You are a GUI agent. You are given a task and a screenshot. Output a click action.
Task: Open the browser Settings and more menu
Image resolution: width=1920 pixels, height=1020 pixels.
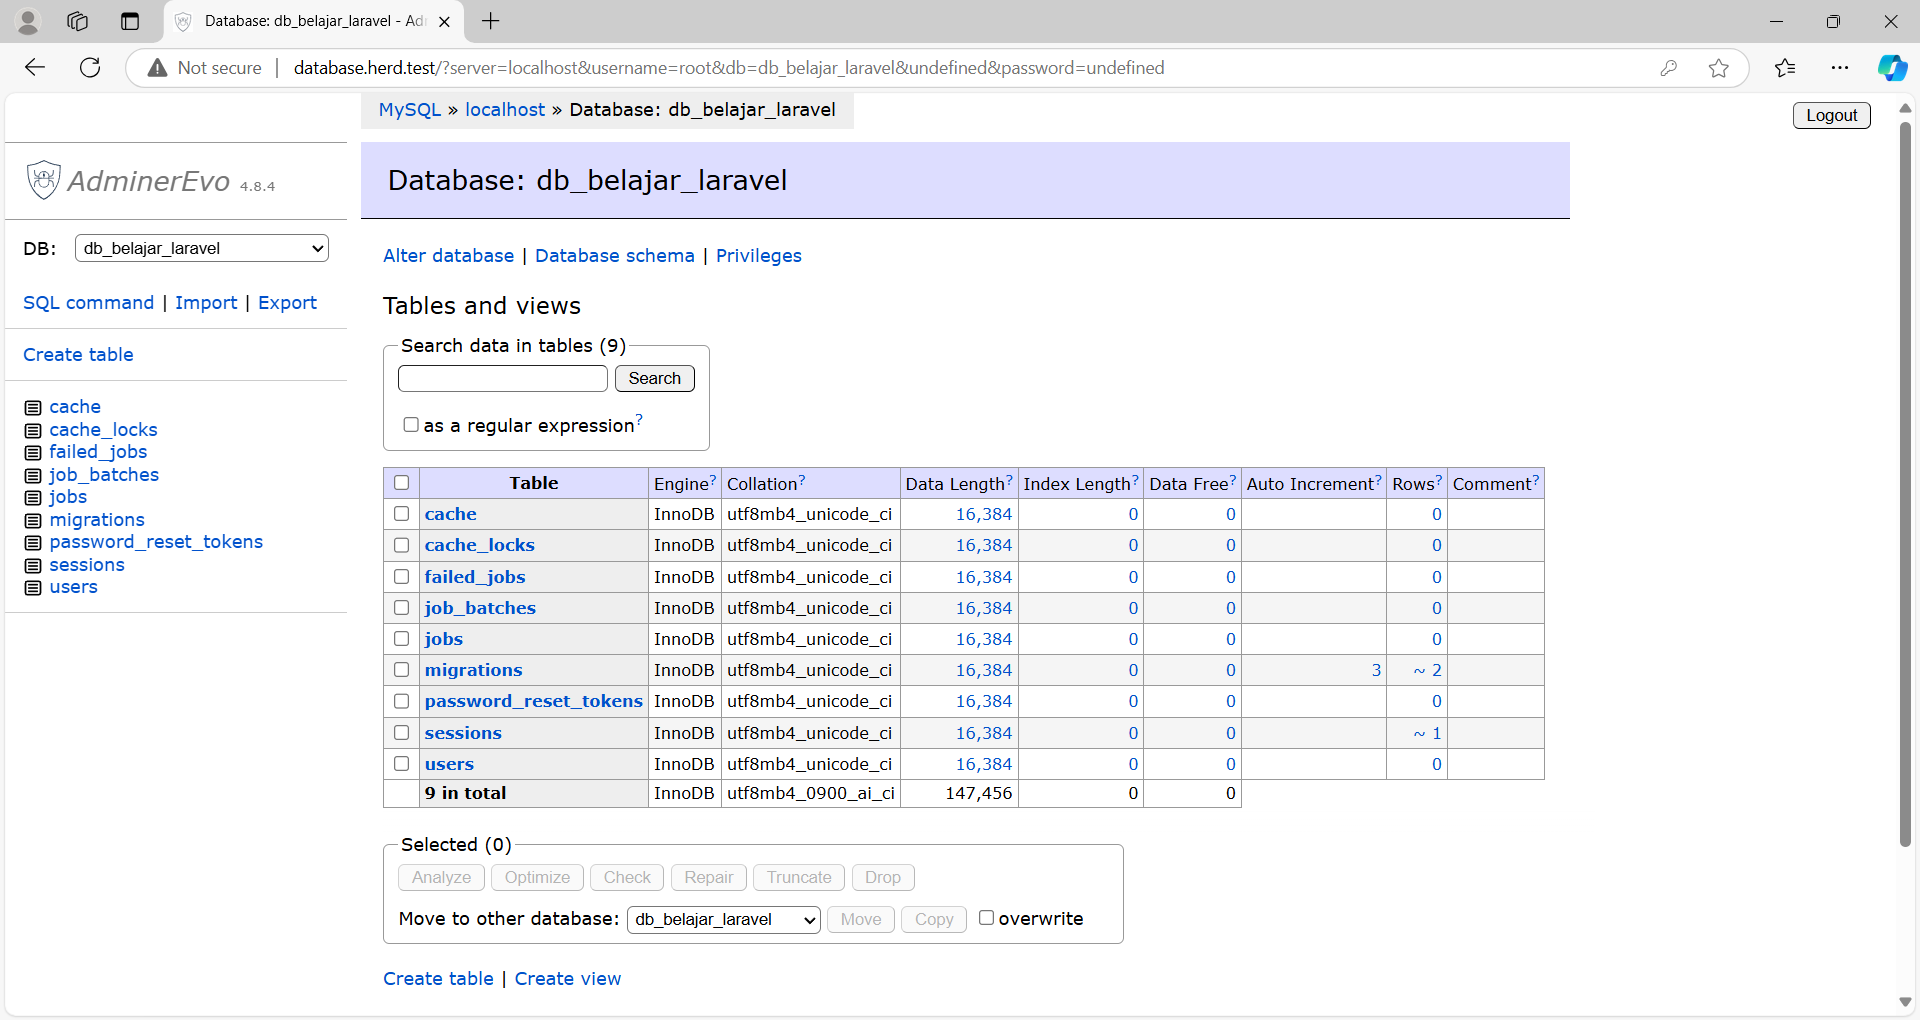pos(1841,67)
